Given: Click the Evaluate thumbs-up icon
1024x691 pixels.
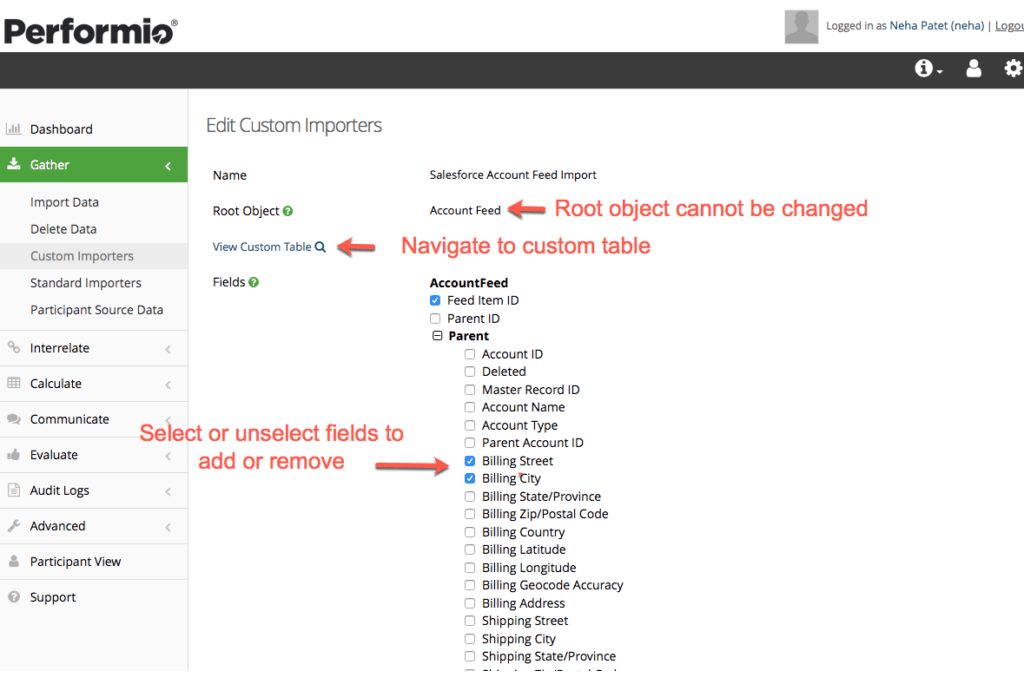Looking at the screenshot, I should (14, 454).
